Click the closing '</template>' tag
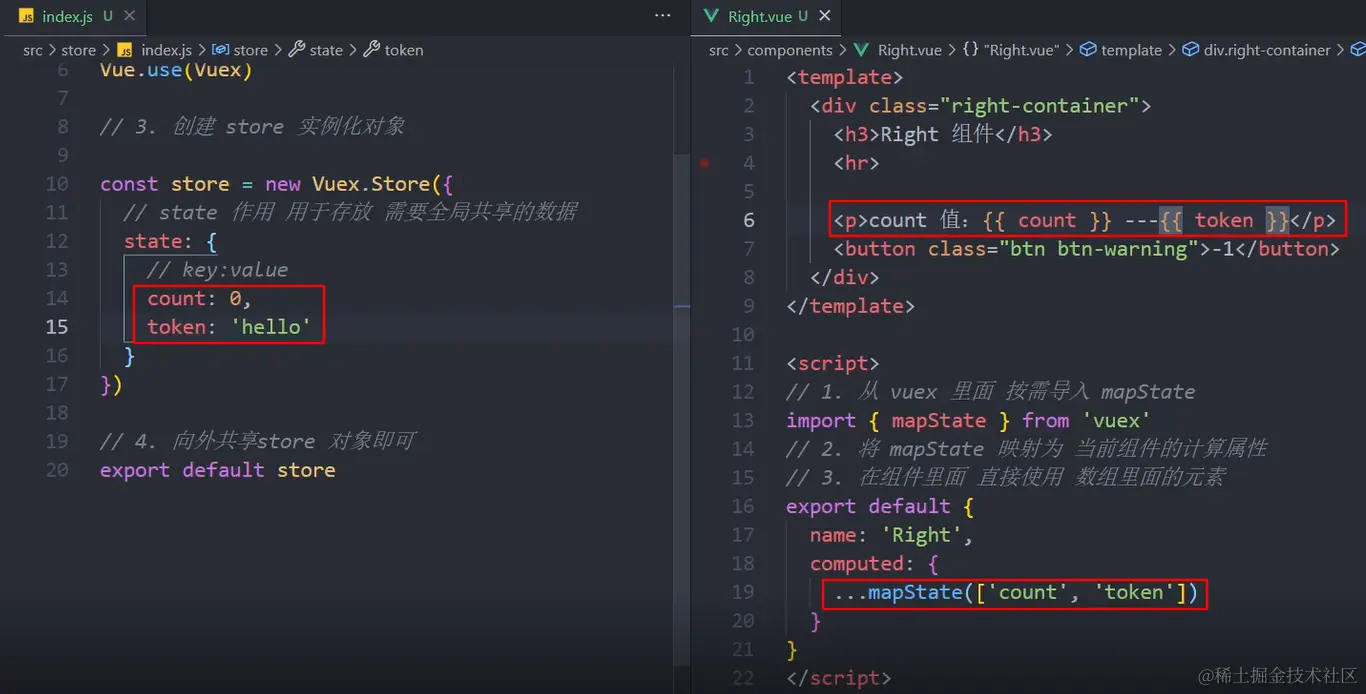Image resolution: width=1366 pixels, height=694 pixels. 851,306
